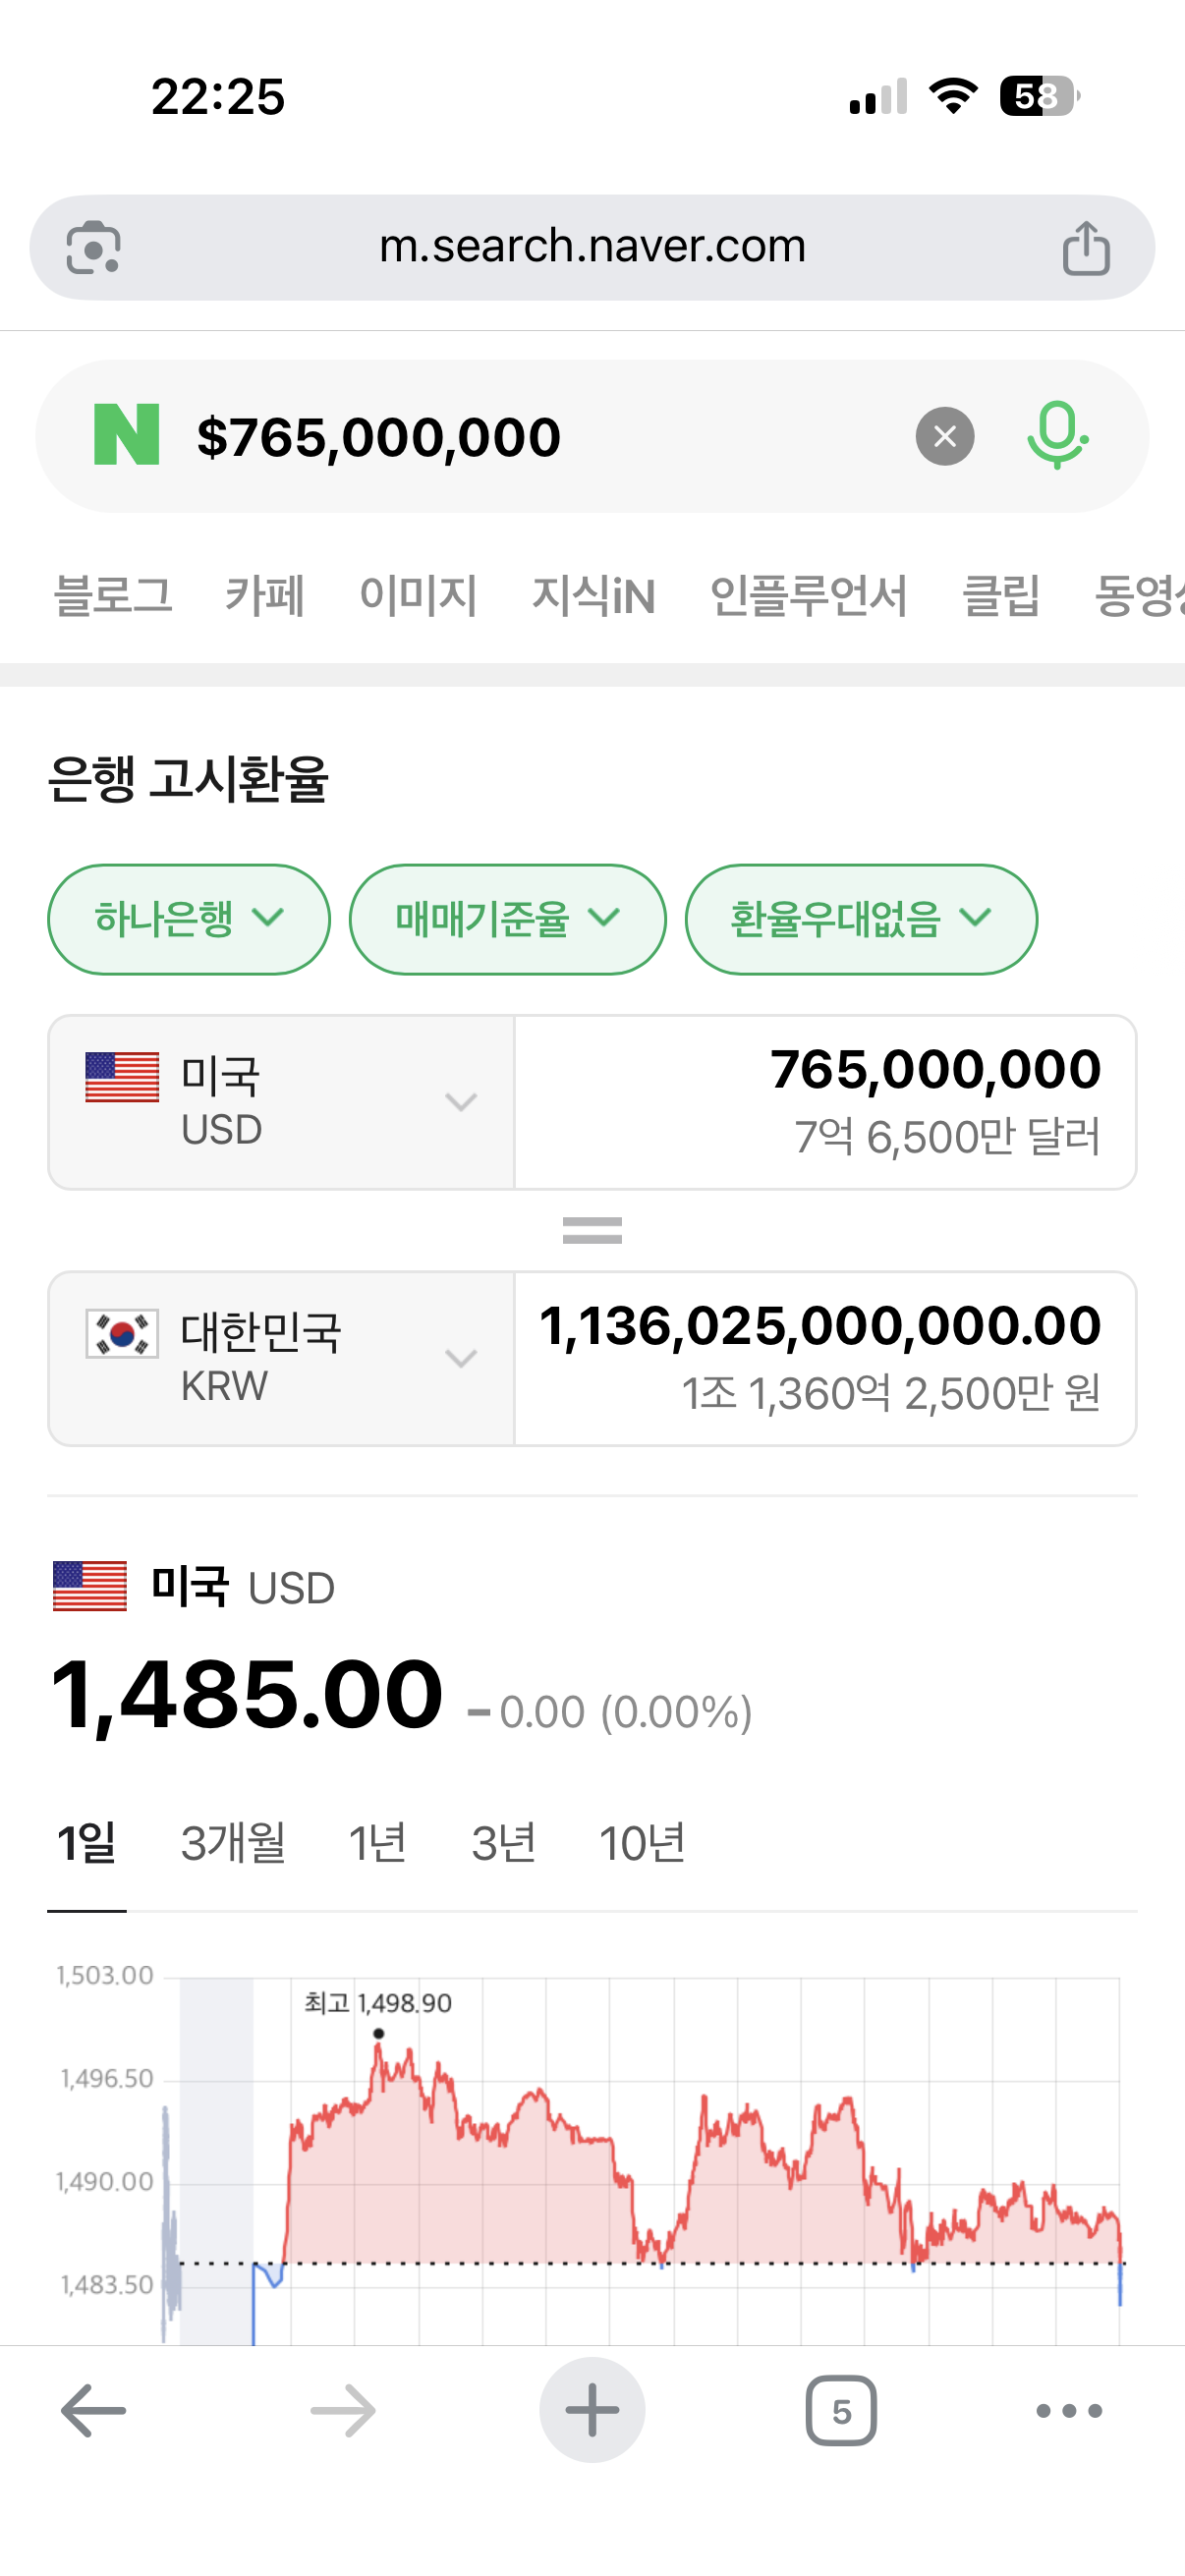The image size is (1185, 2576).
Task: Tap the green Naver N logo
Action: (127, 435)
